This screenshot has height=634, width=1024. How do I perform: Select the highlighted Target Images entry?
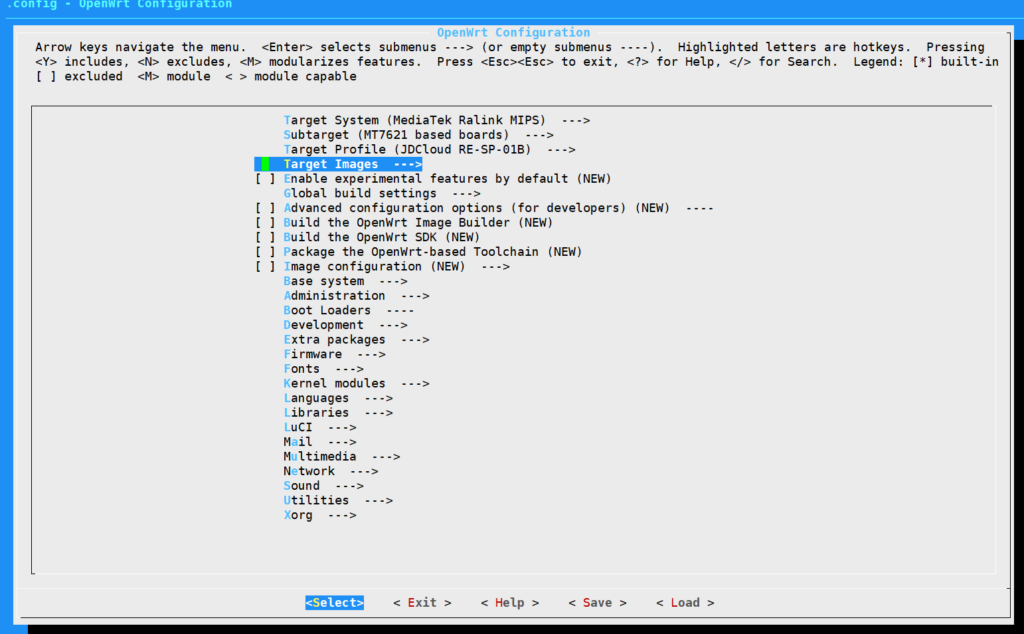338,164
